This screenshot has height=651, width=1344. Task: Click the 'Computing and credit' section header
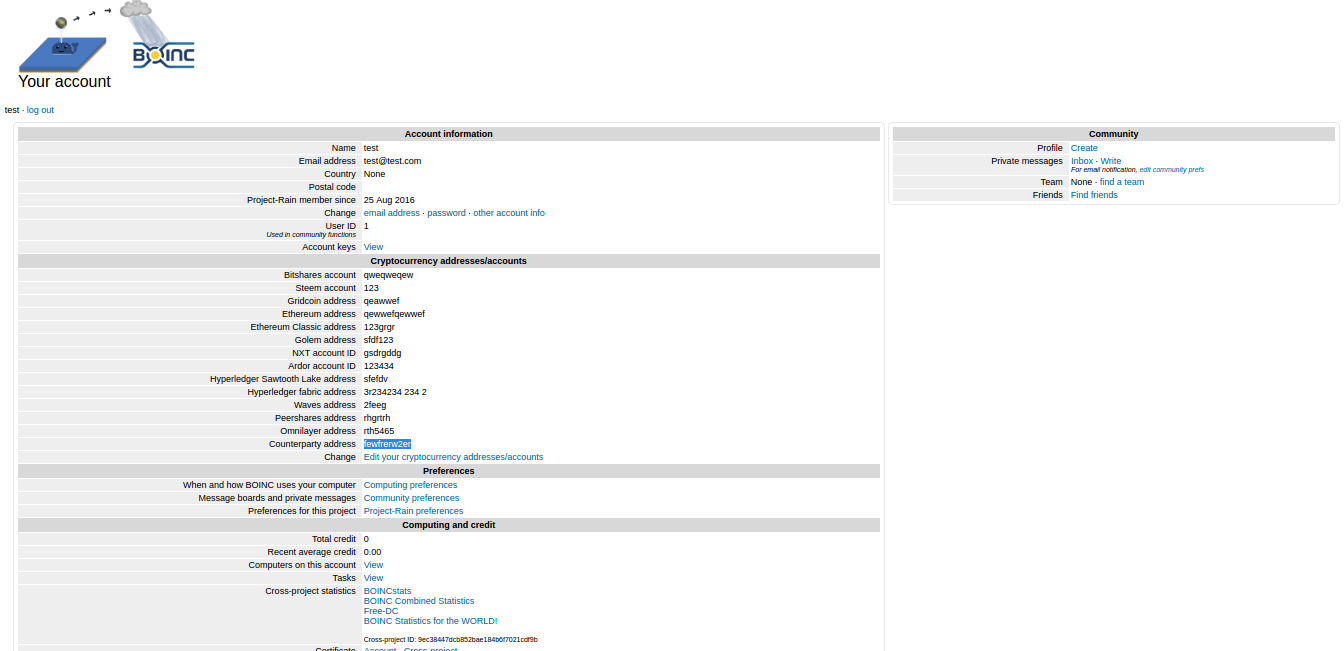pyautogui.click(x=449, y=525)
